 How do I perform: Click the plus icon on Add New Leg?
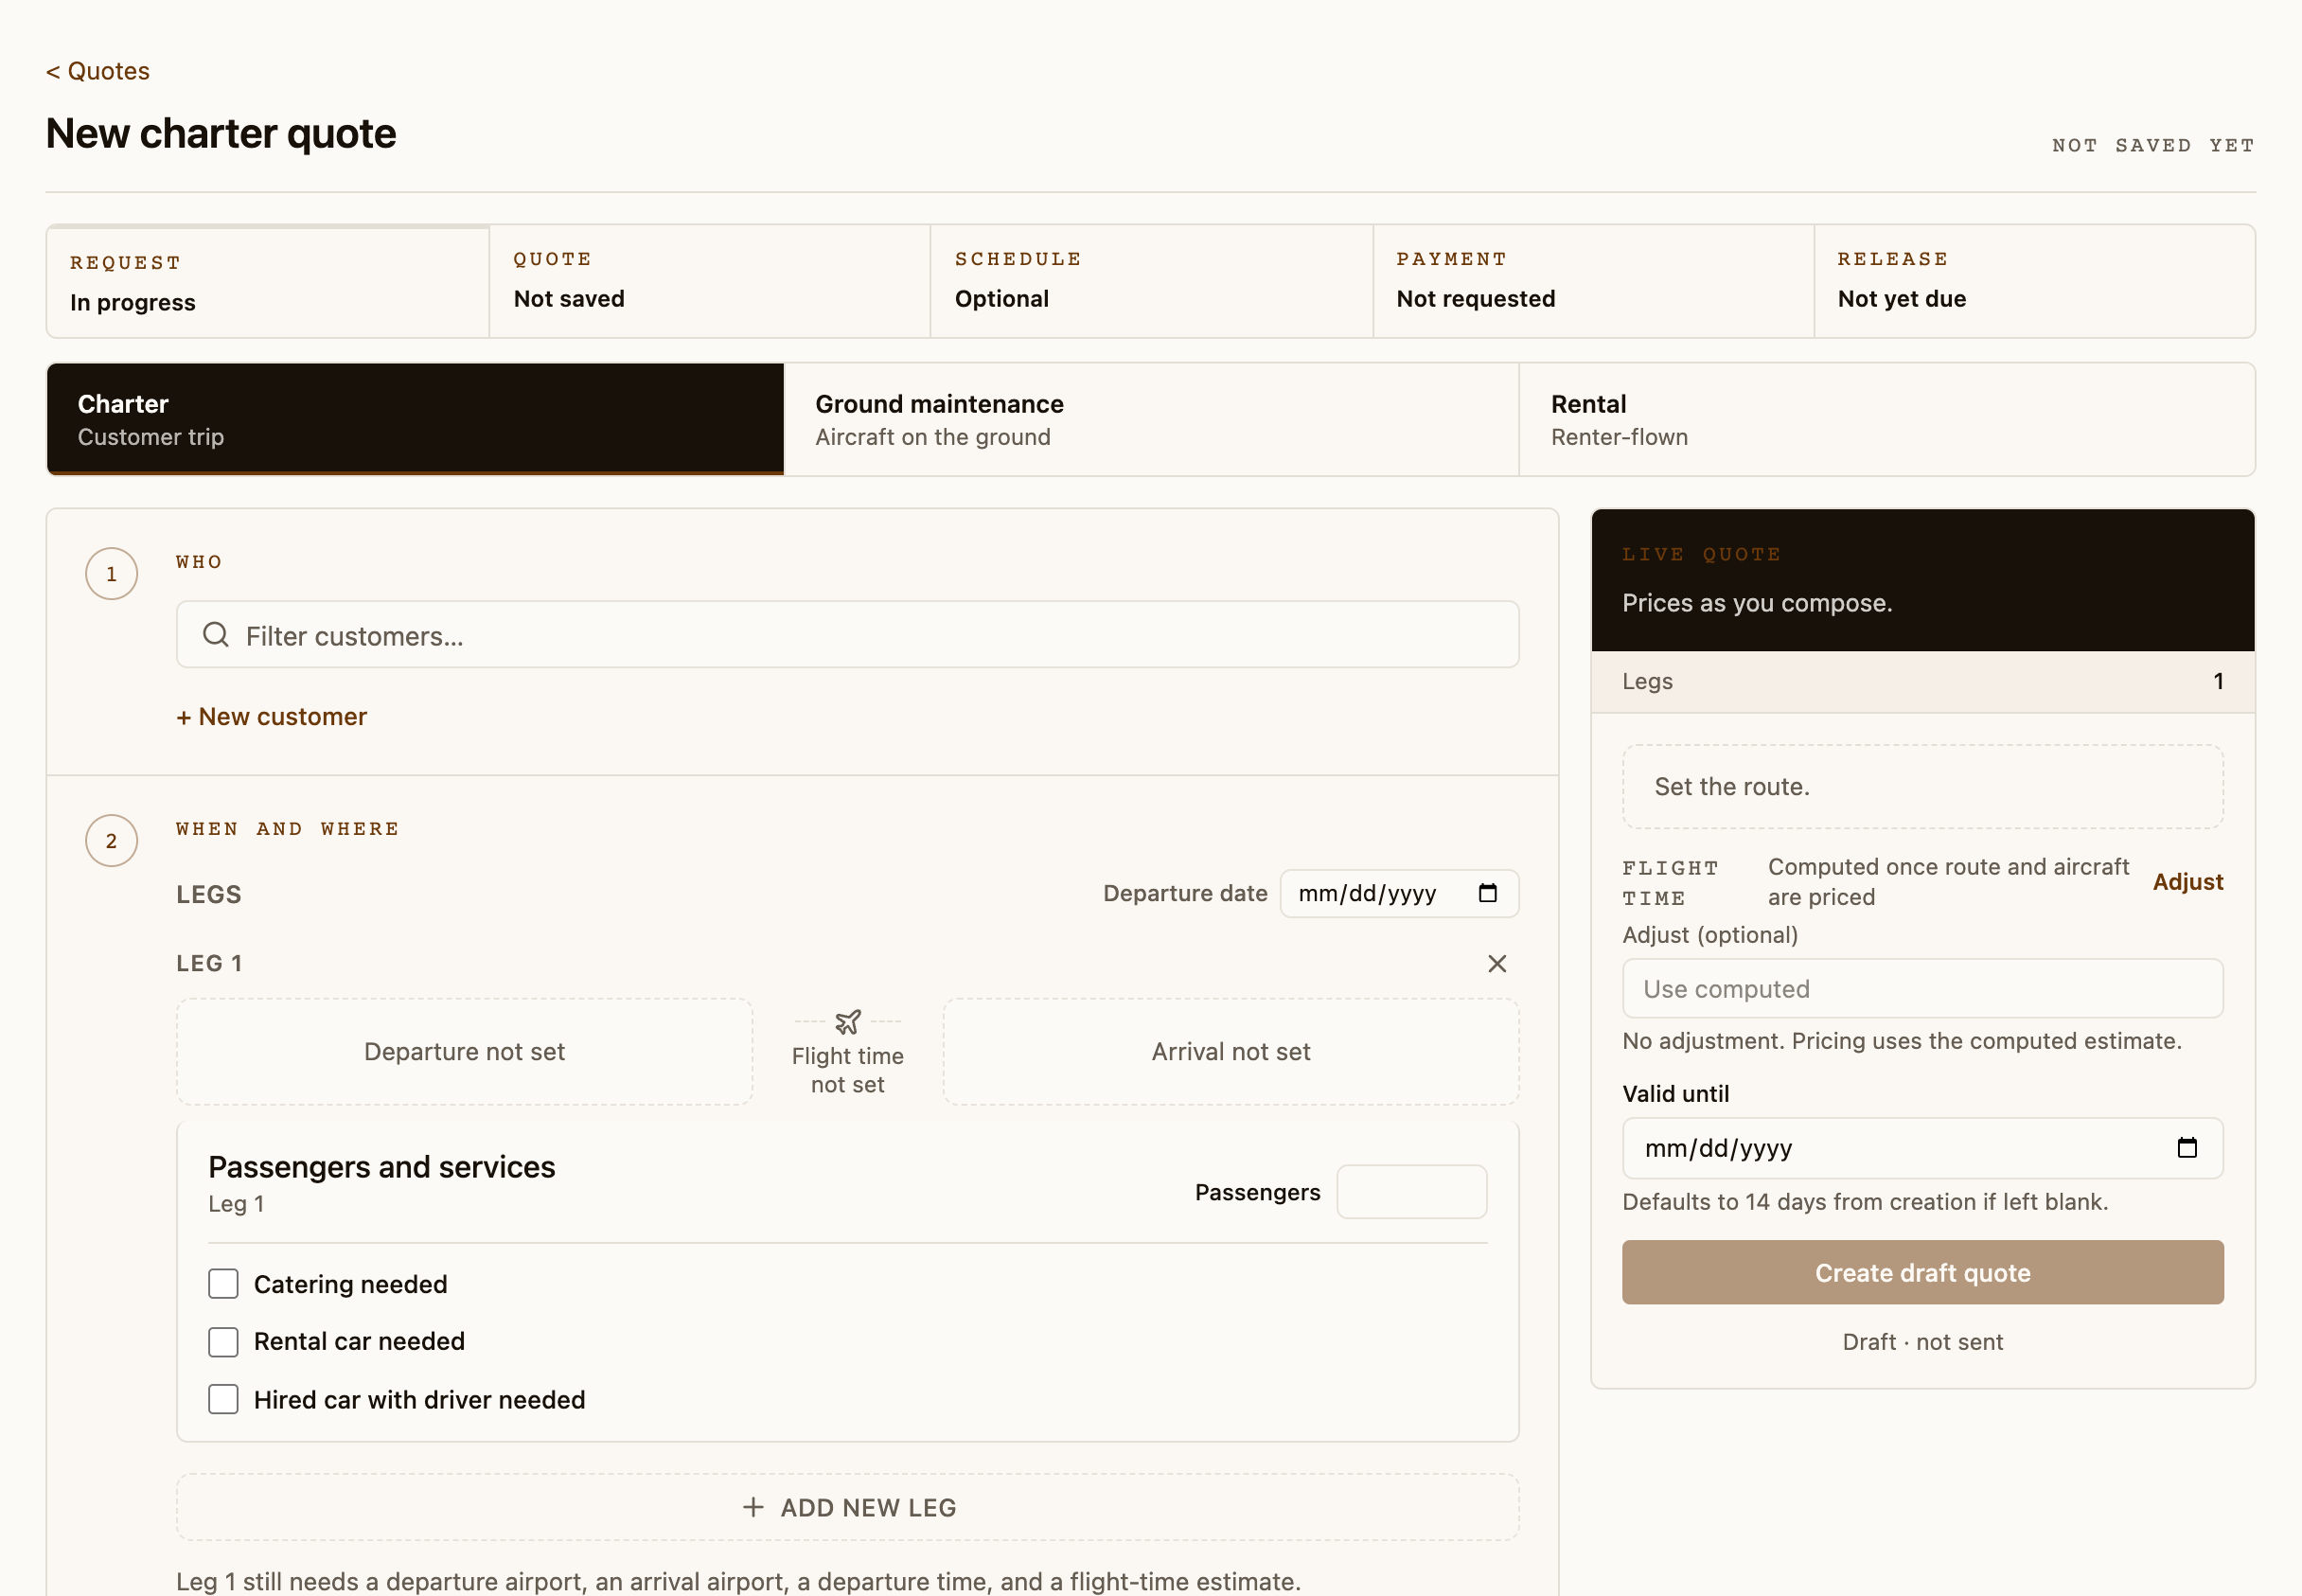pos(753,1507)
